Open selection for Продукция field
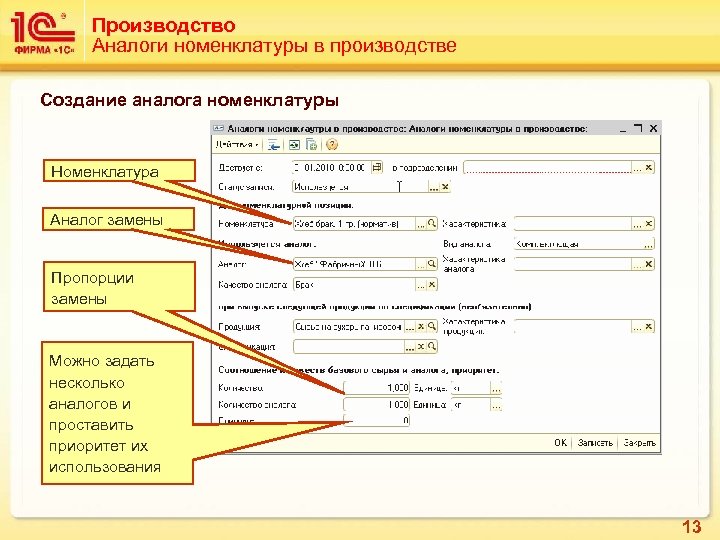Image resolution: width=720 pixels, height=540 pixels. click(410, 326)
